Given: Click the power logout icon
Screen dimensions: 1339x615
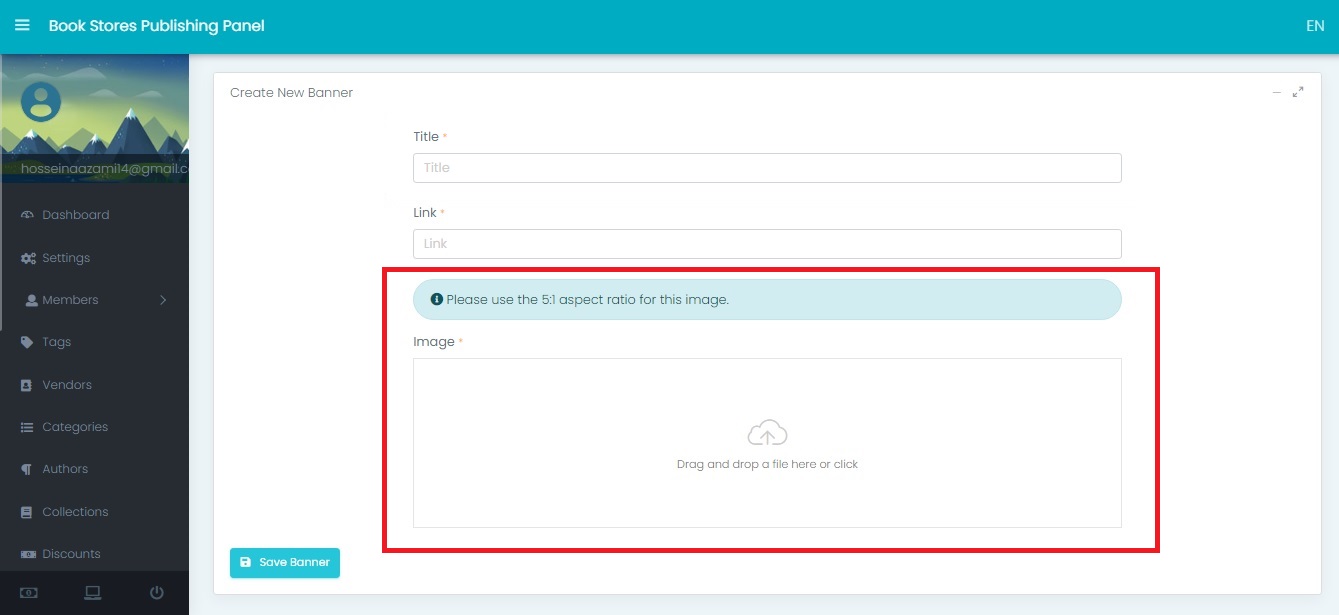Looking at the screenshot, I should [157, 593].
